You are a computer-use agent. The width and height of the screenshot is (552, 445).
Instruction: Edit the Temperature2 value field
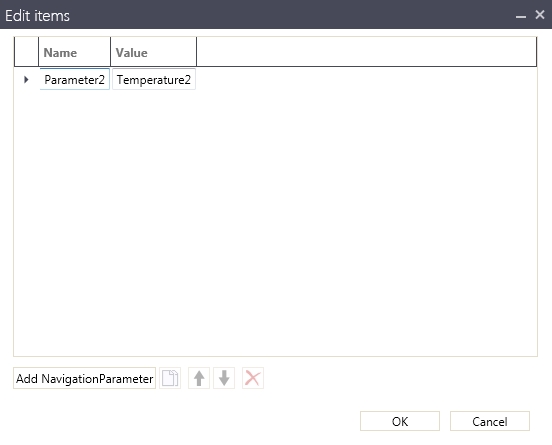click(x=154, y=80)
